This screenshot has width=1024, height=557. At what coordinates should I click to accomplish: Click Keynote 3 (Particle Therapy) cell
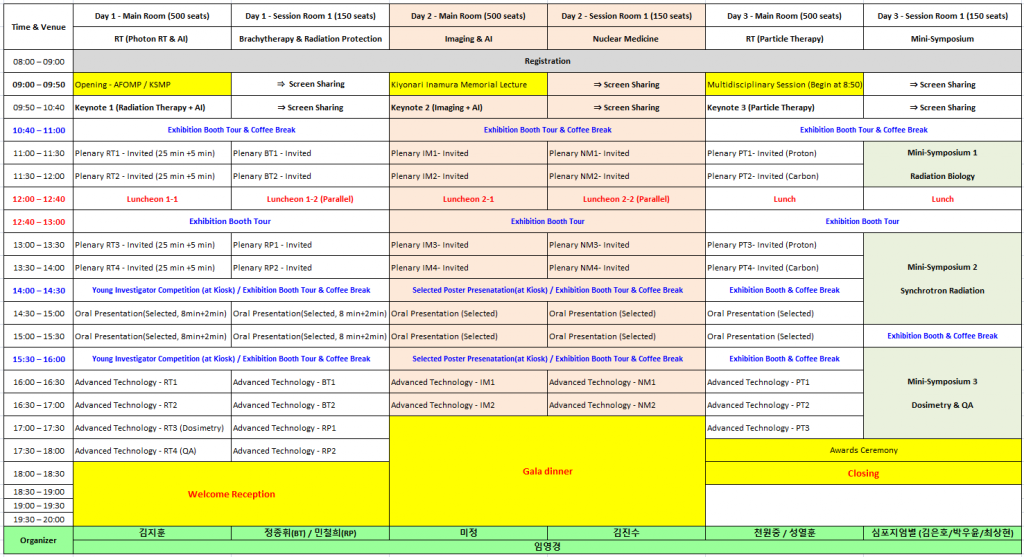pyautogui.click(x=784, y=107)
